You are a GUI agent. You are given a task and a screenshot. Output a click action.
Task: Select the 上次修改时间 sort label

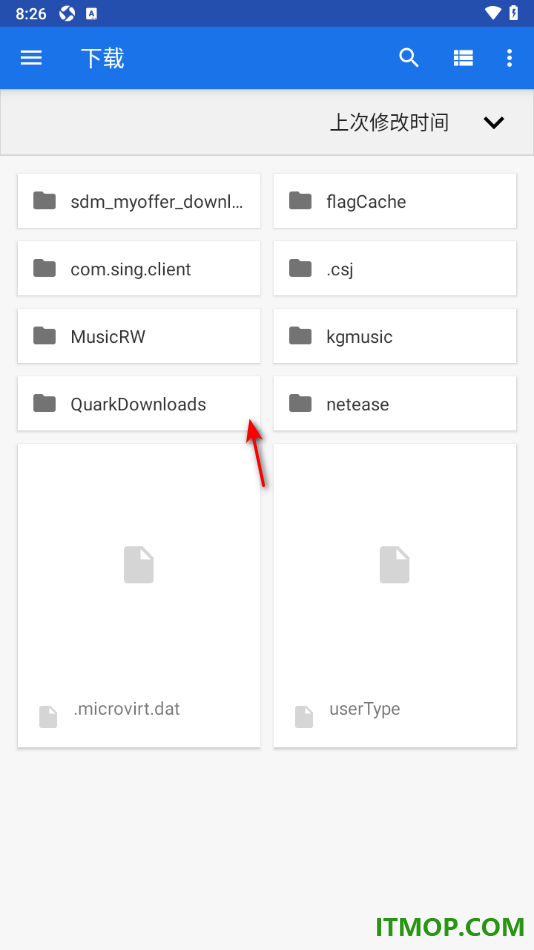click(x=389, y=122)
